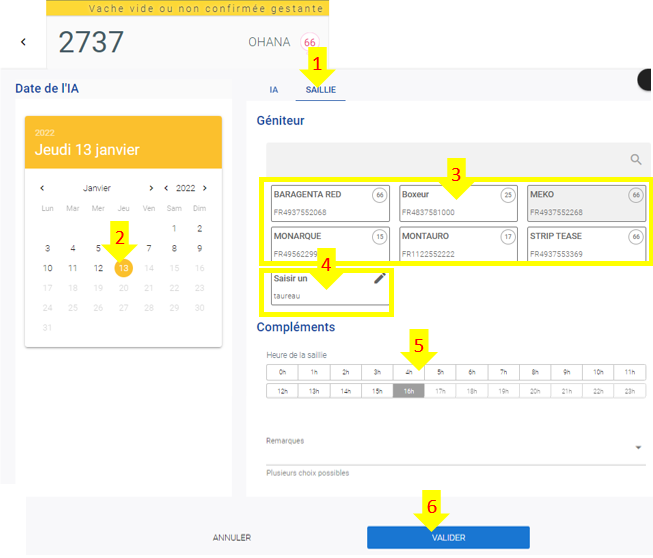Image resolution: width=653 pixels, height=558 pixels.
Task: Click the Janvier month label
Action: (97, 188)
